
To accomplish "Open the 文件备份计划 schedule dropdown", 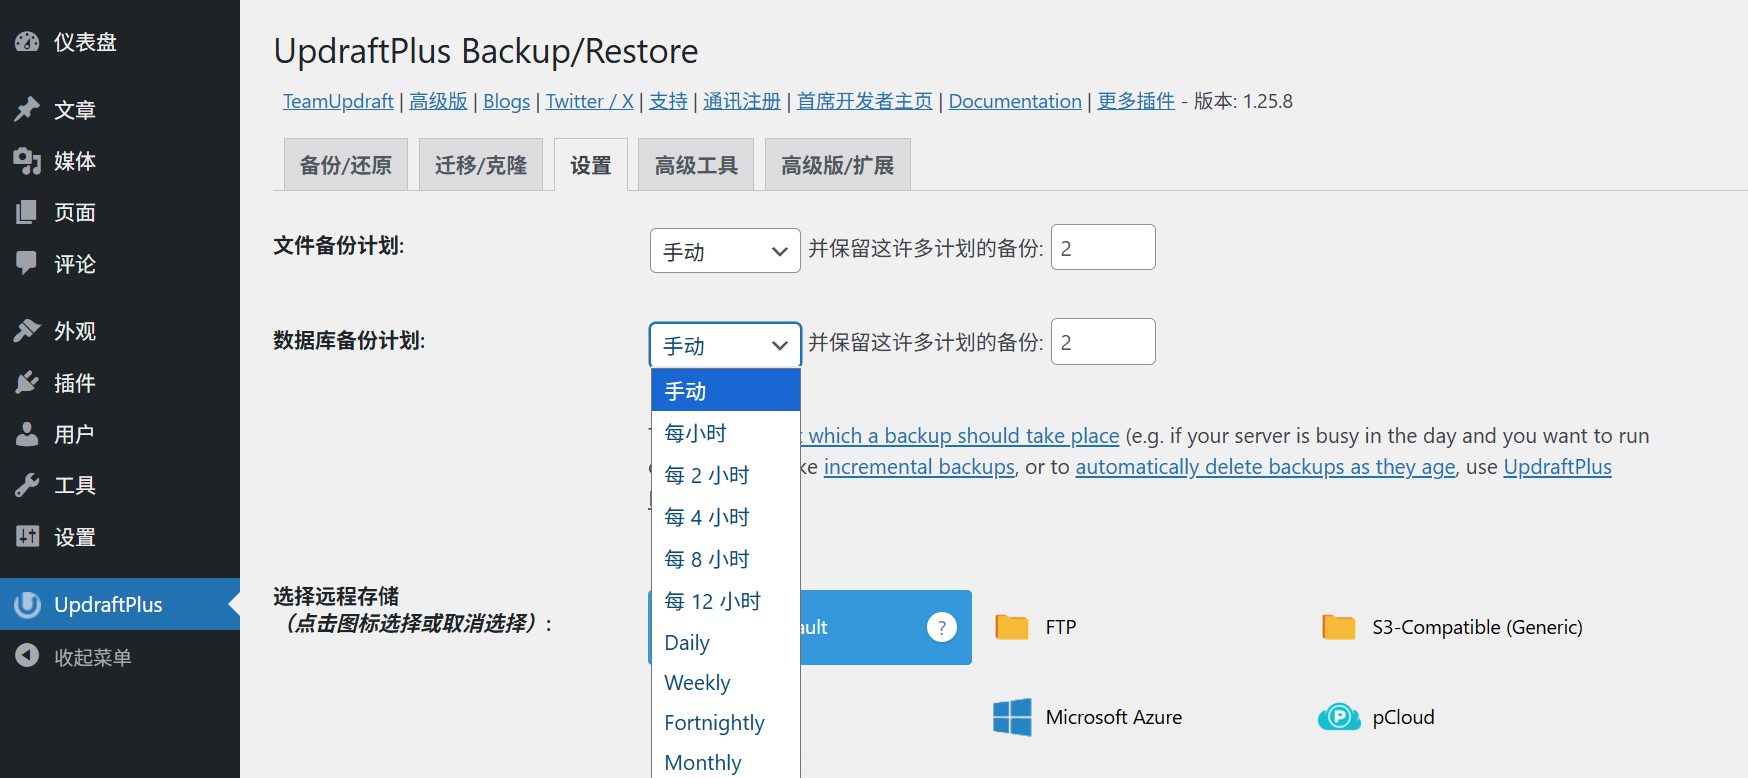I will coord(725,251).
